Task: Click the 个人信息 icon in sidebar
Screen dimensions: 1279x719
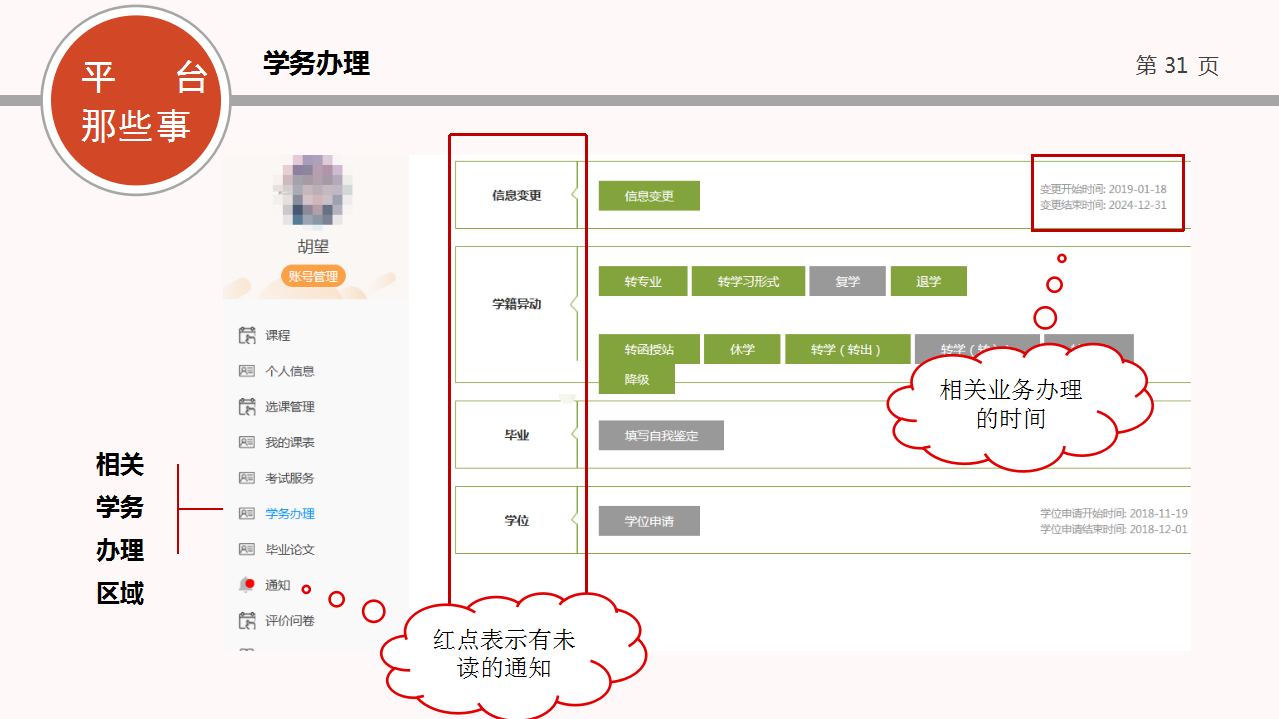Action: (247, 371)
